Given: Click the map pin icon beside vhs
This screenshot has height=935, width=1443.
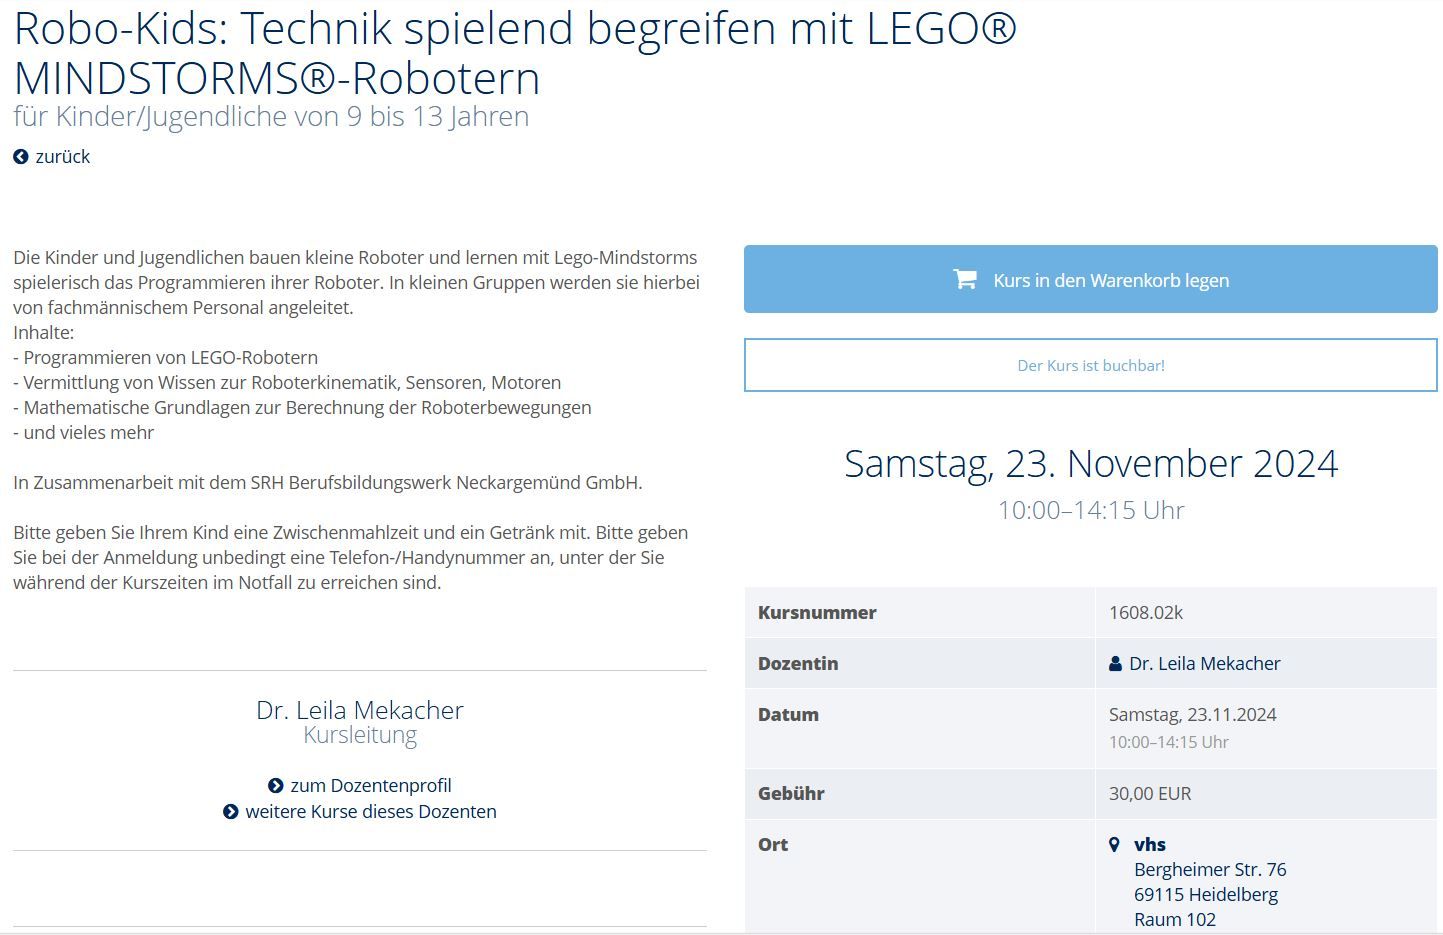Looking at the screenshot, I should click(1115, 844).
